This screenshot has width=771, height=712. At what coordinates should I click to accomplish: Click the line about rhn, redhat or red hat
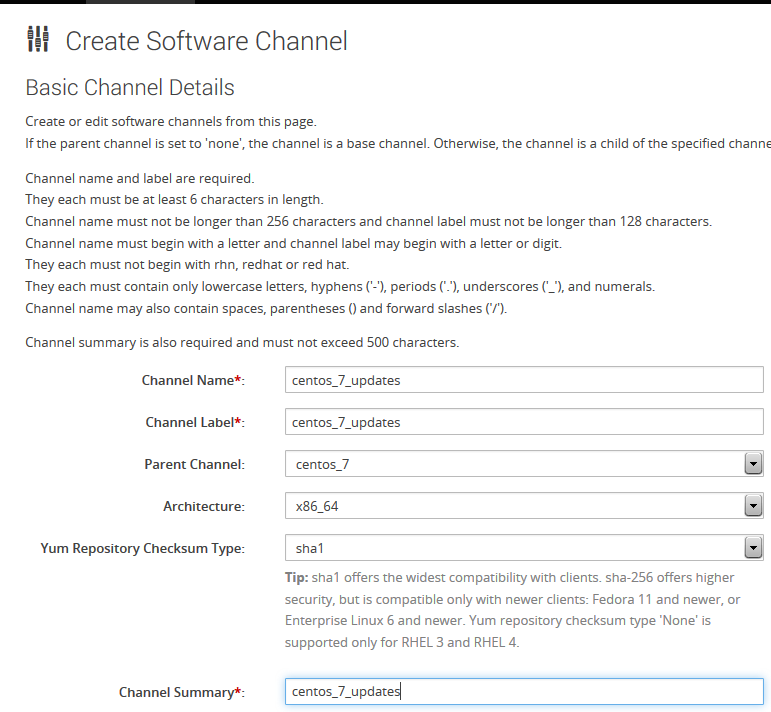187,265
